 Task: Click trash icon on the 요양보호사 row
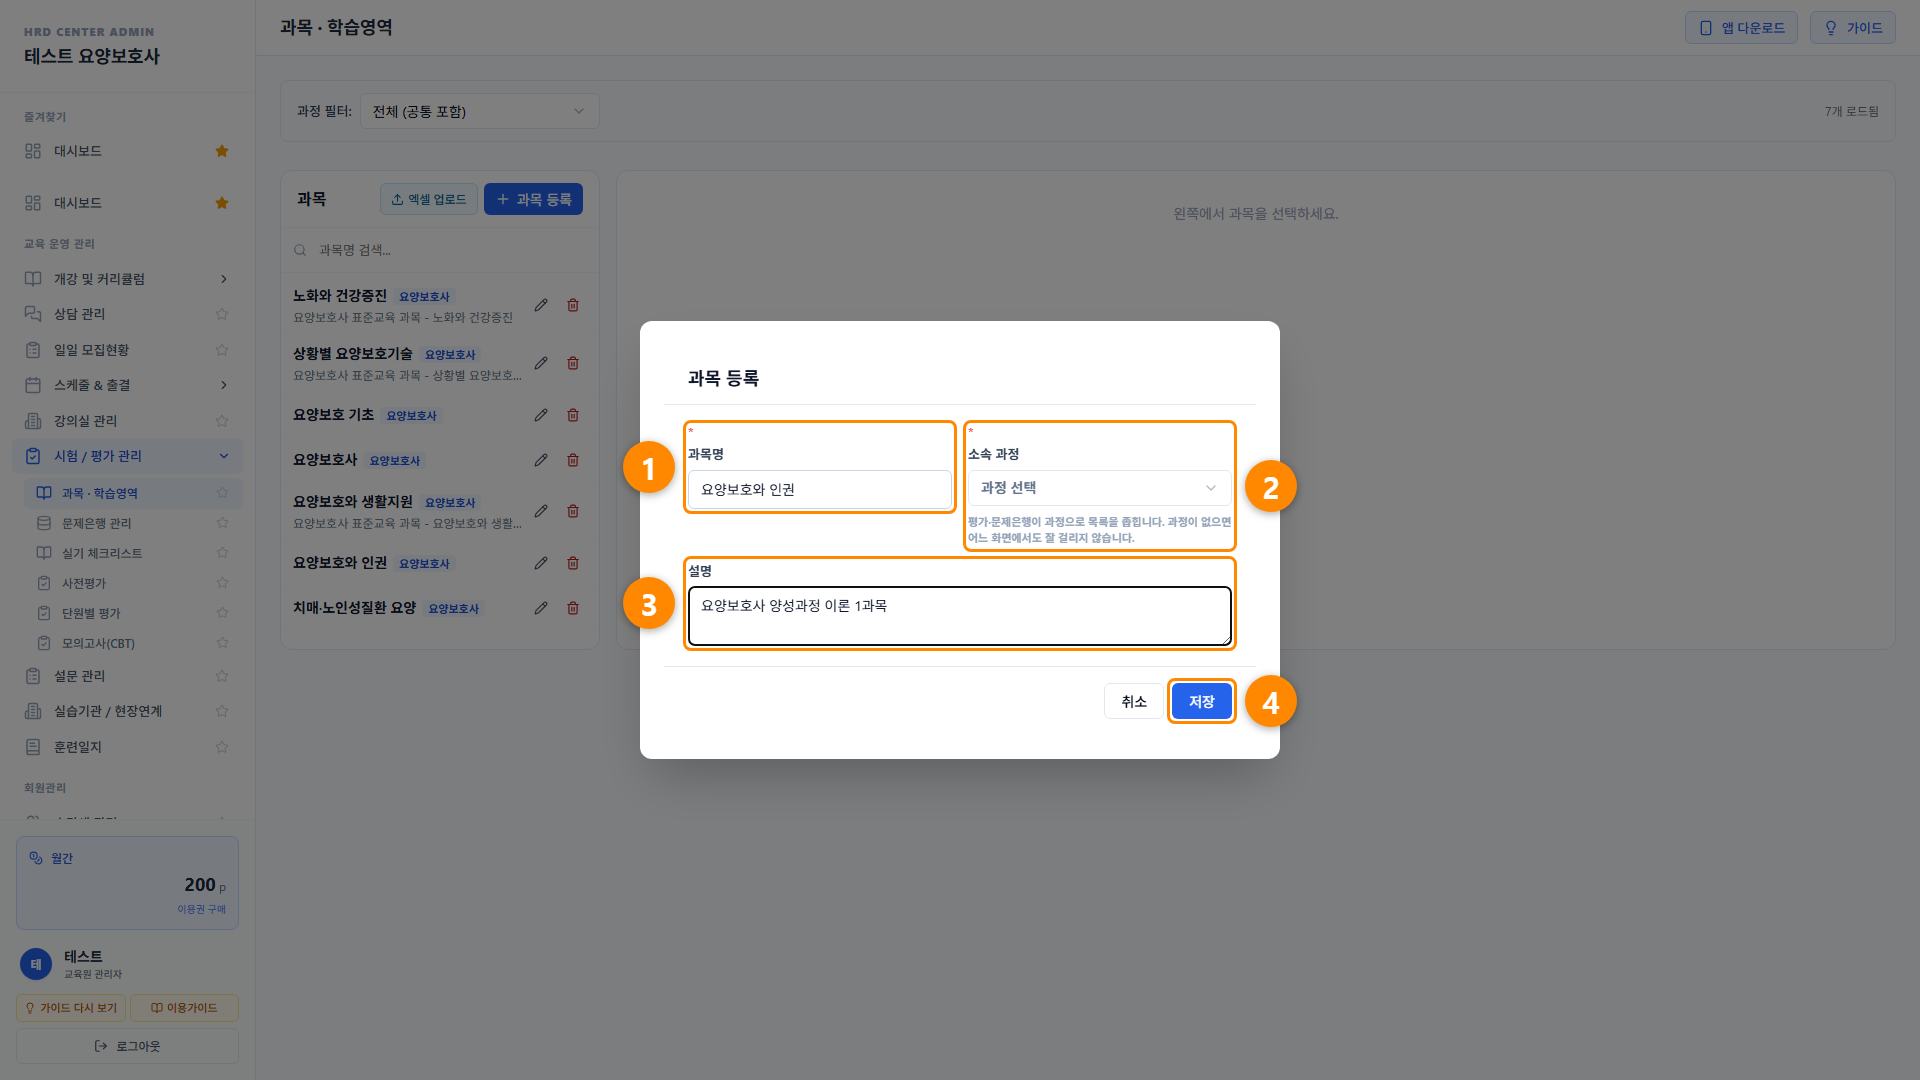pos(573,460)
